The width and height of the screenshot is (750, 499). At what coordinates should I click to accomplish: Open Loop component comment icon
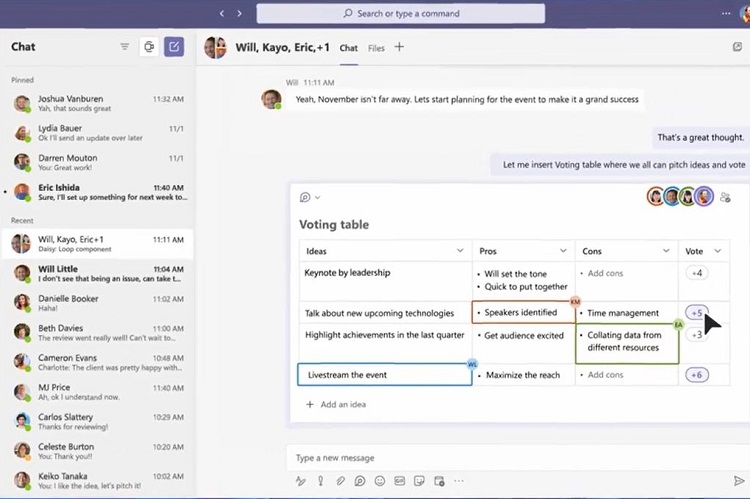(x=305, y=197)
